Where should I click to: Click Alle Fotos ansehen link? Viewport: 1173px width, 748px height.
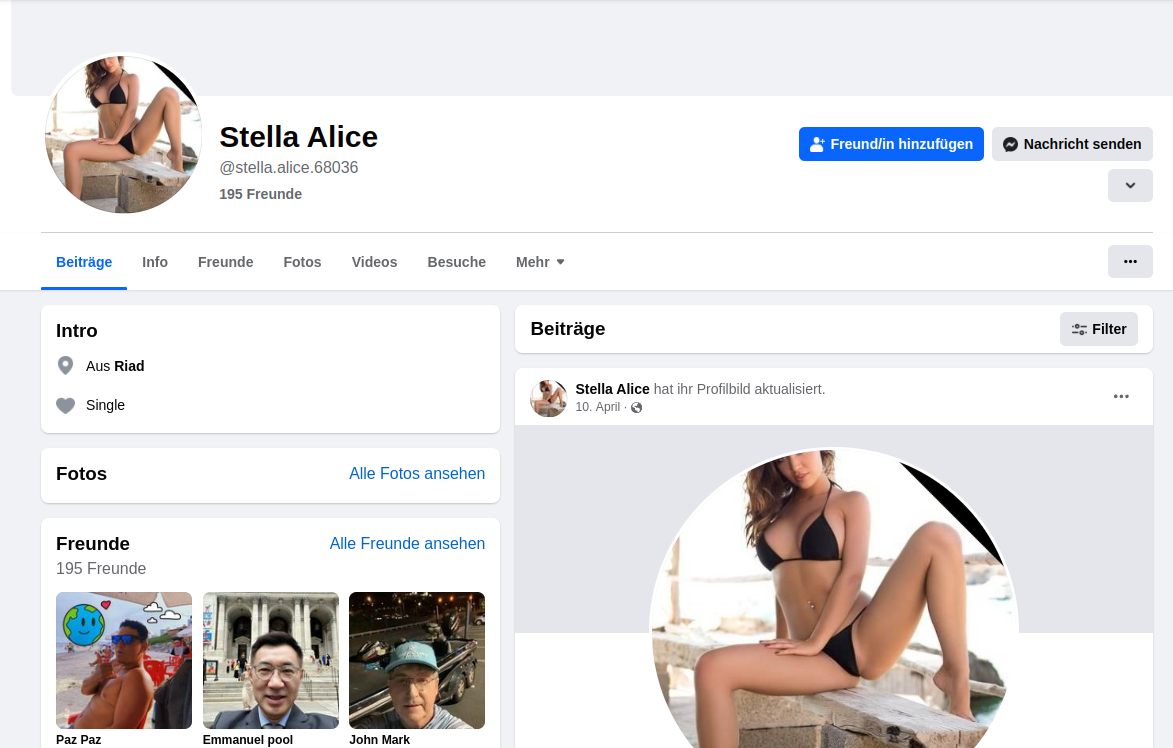(x=417, y=473)
